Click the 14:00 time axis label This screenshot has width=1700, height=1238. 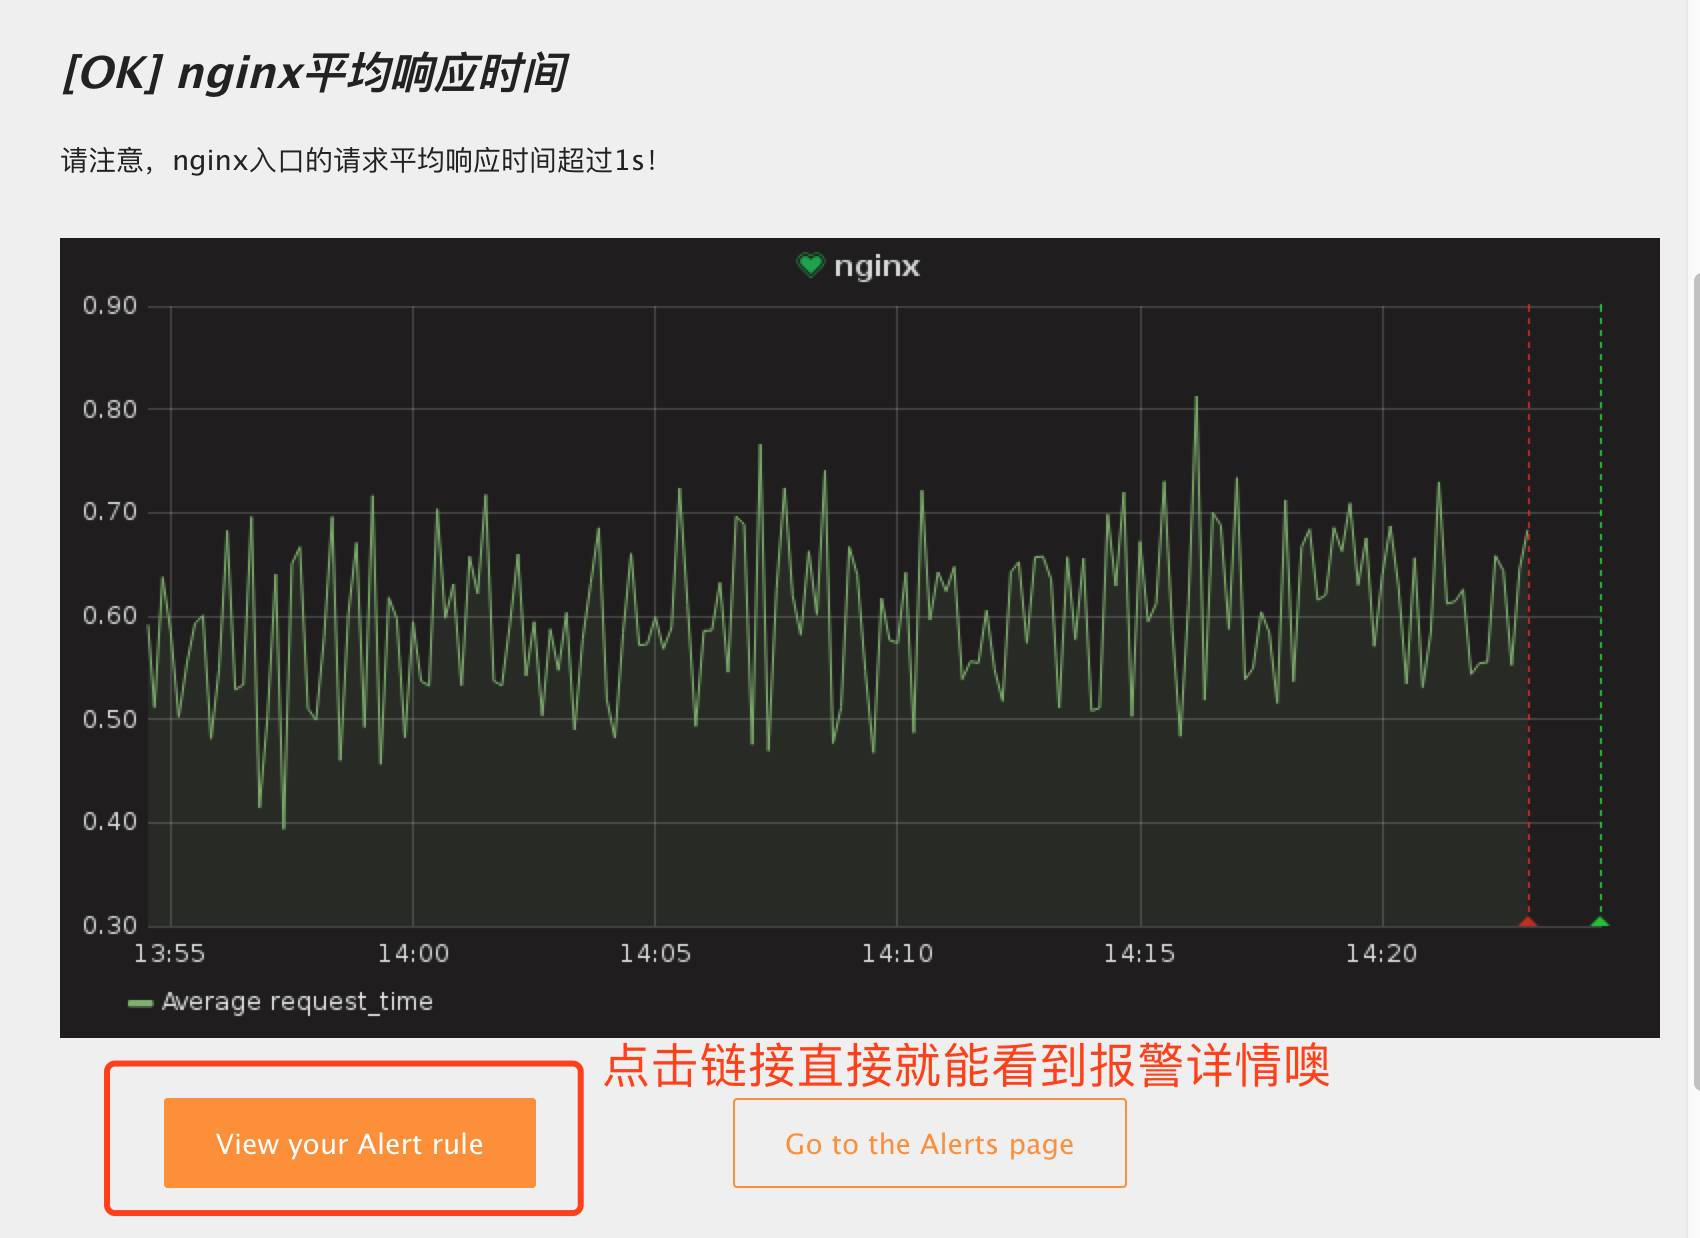tap(413, 954)
